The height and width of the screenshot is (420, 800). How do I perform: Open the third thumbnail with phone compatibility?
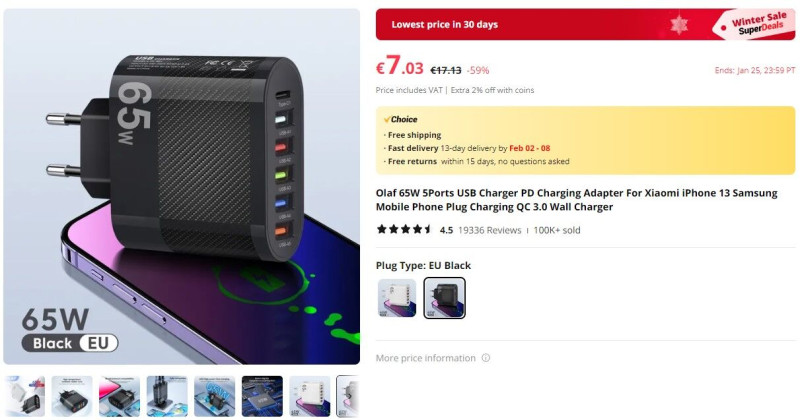(x=119, y=396)
